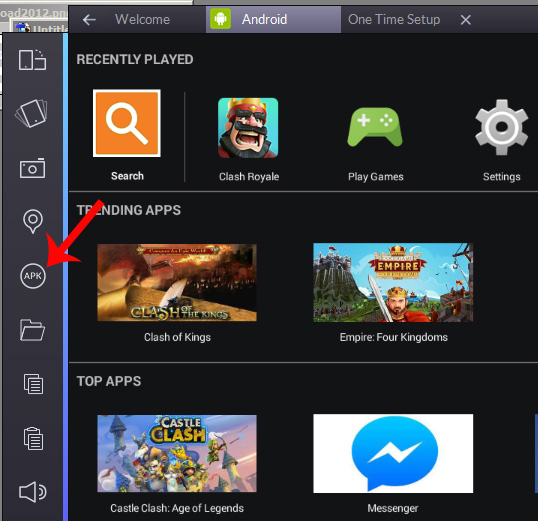
Task: Click the volume speaker icon
Action: click(33, 492)
